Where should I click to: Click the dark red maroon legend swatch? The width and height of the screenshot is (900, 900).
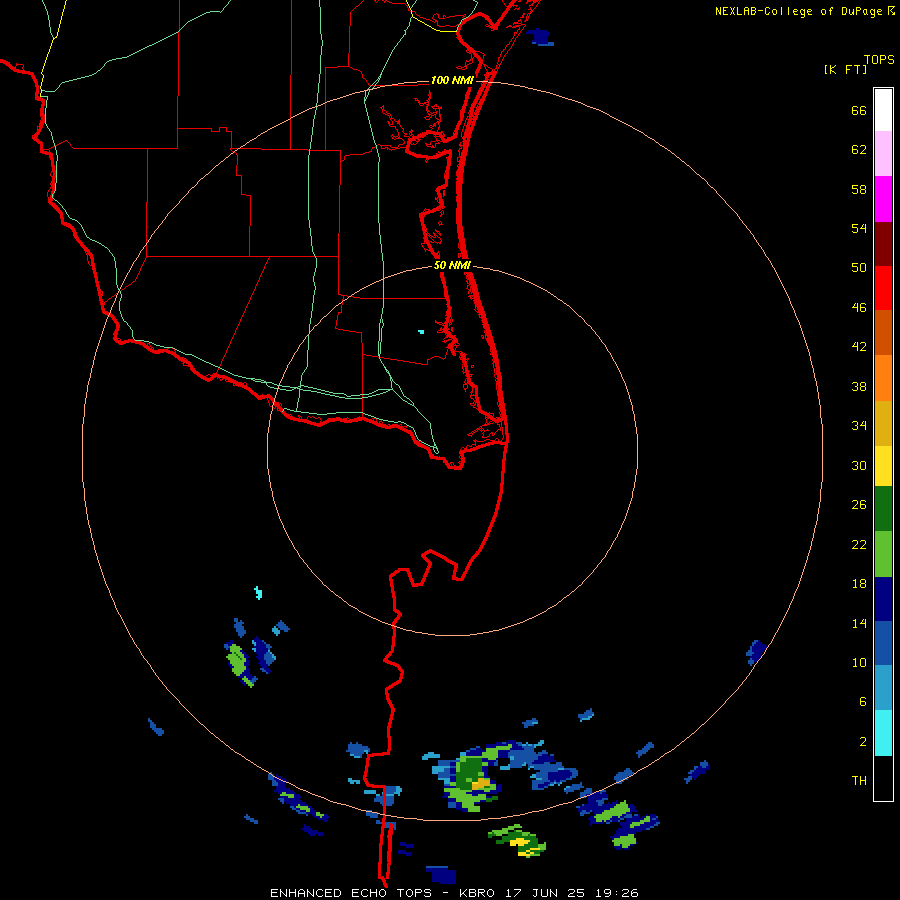(883, 244)
